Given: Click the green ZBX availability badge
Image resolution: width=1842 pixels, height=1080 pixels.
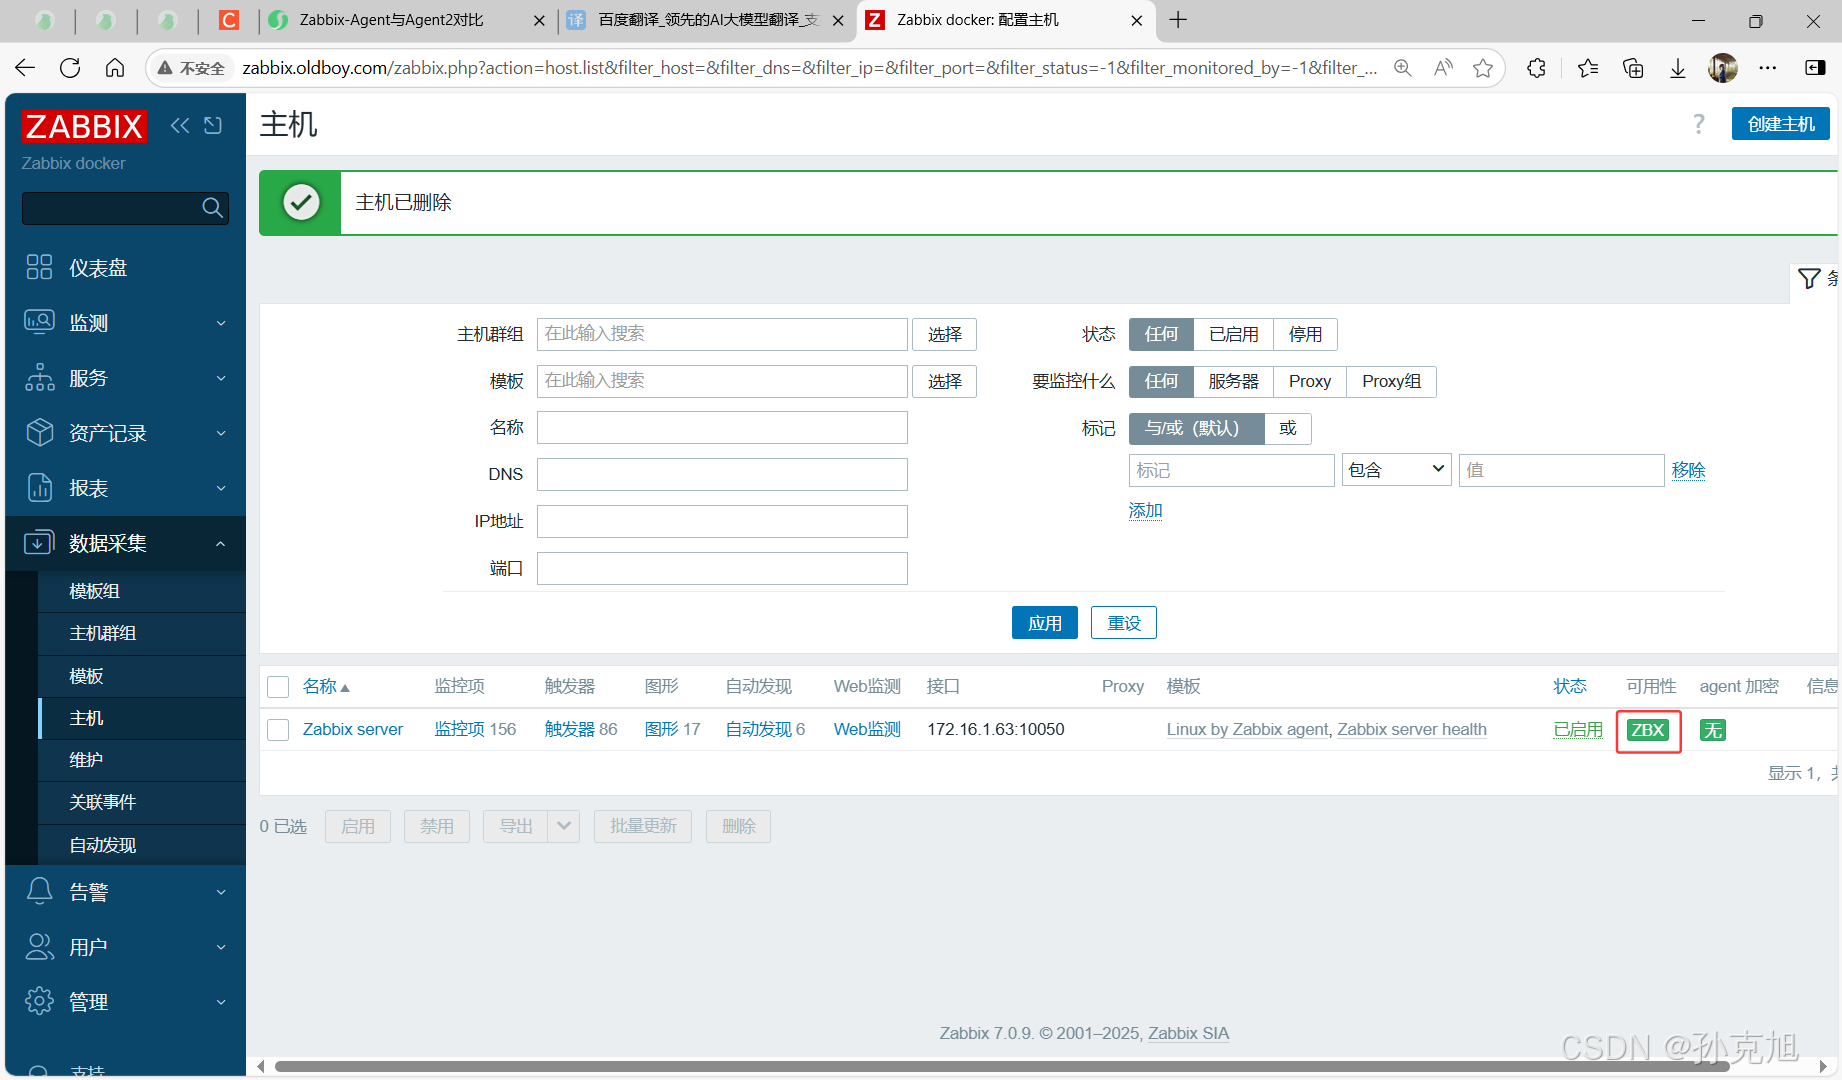Looking at the screenshot, I should click(1648, 730).
